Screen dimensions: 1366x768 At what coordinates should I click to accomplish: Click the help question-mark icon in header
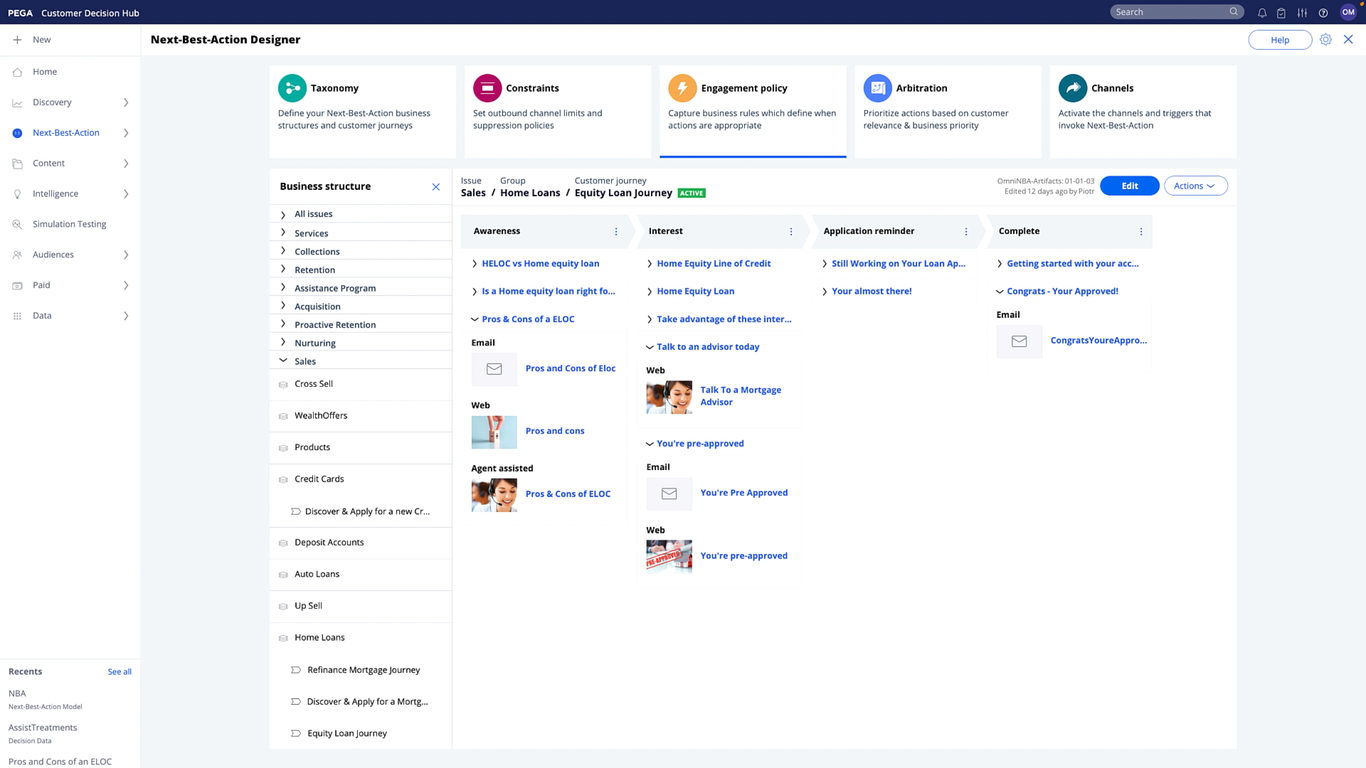coord(1322,12)
